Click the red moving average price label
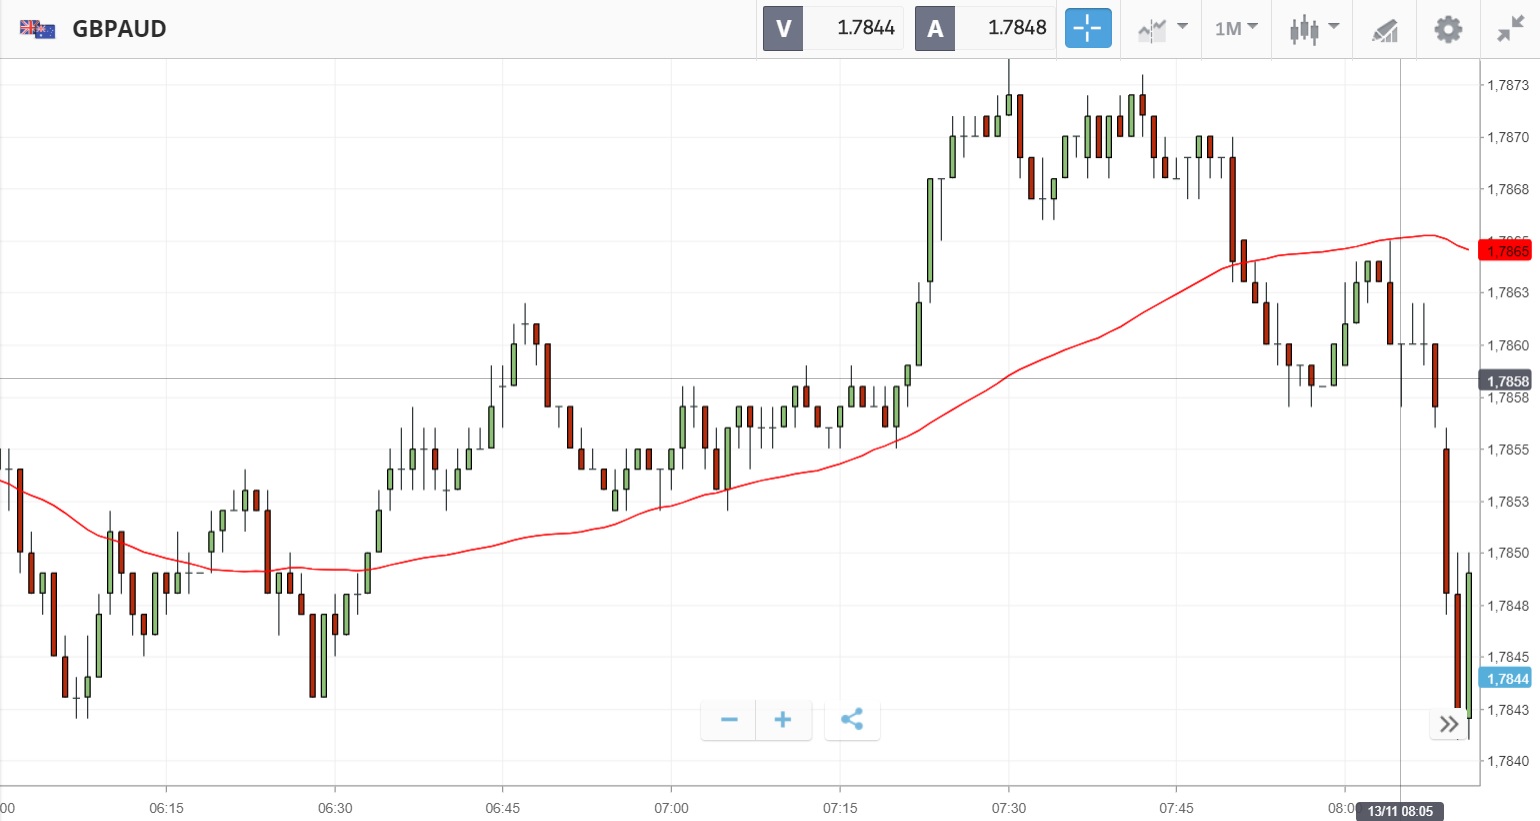Screen dimensions: 1540x821 click(1505, 251)
